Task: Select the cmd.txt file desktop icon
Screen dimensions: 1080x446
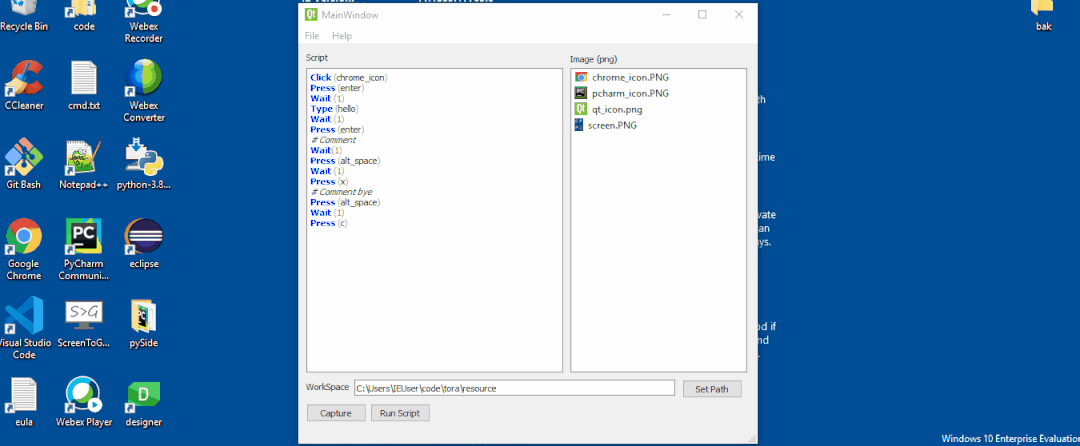Action: [x=84, y=85]
